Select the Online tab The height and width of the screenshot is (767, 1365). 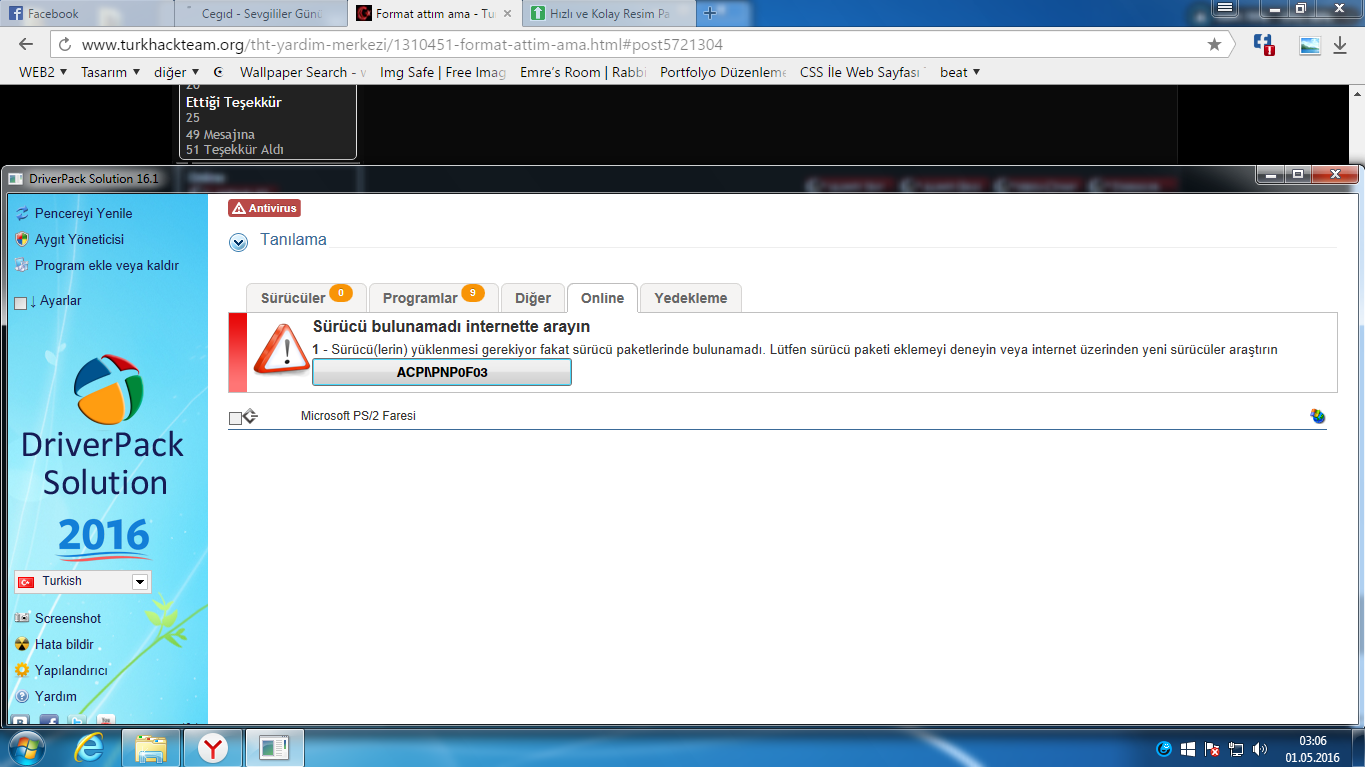pyautogui.click(x=603, y=298)
